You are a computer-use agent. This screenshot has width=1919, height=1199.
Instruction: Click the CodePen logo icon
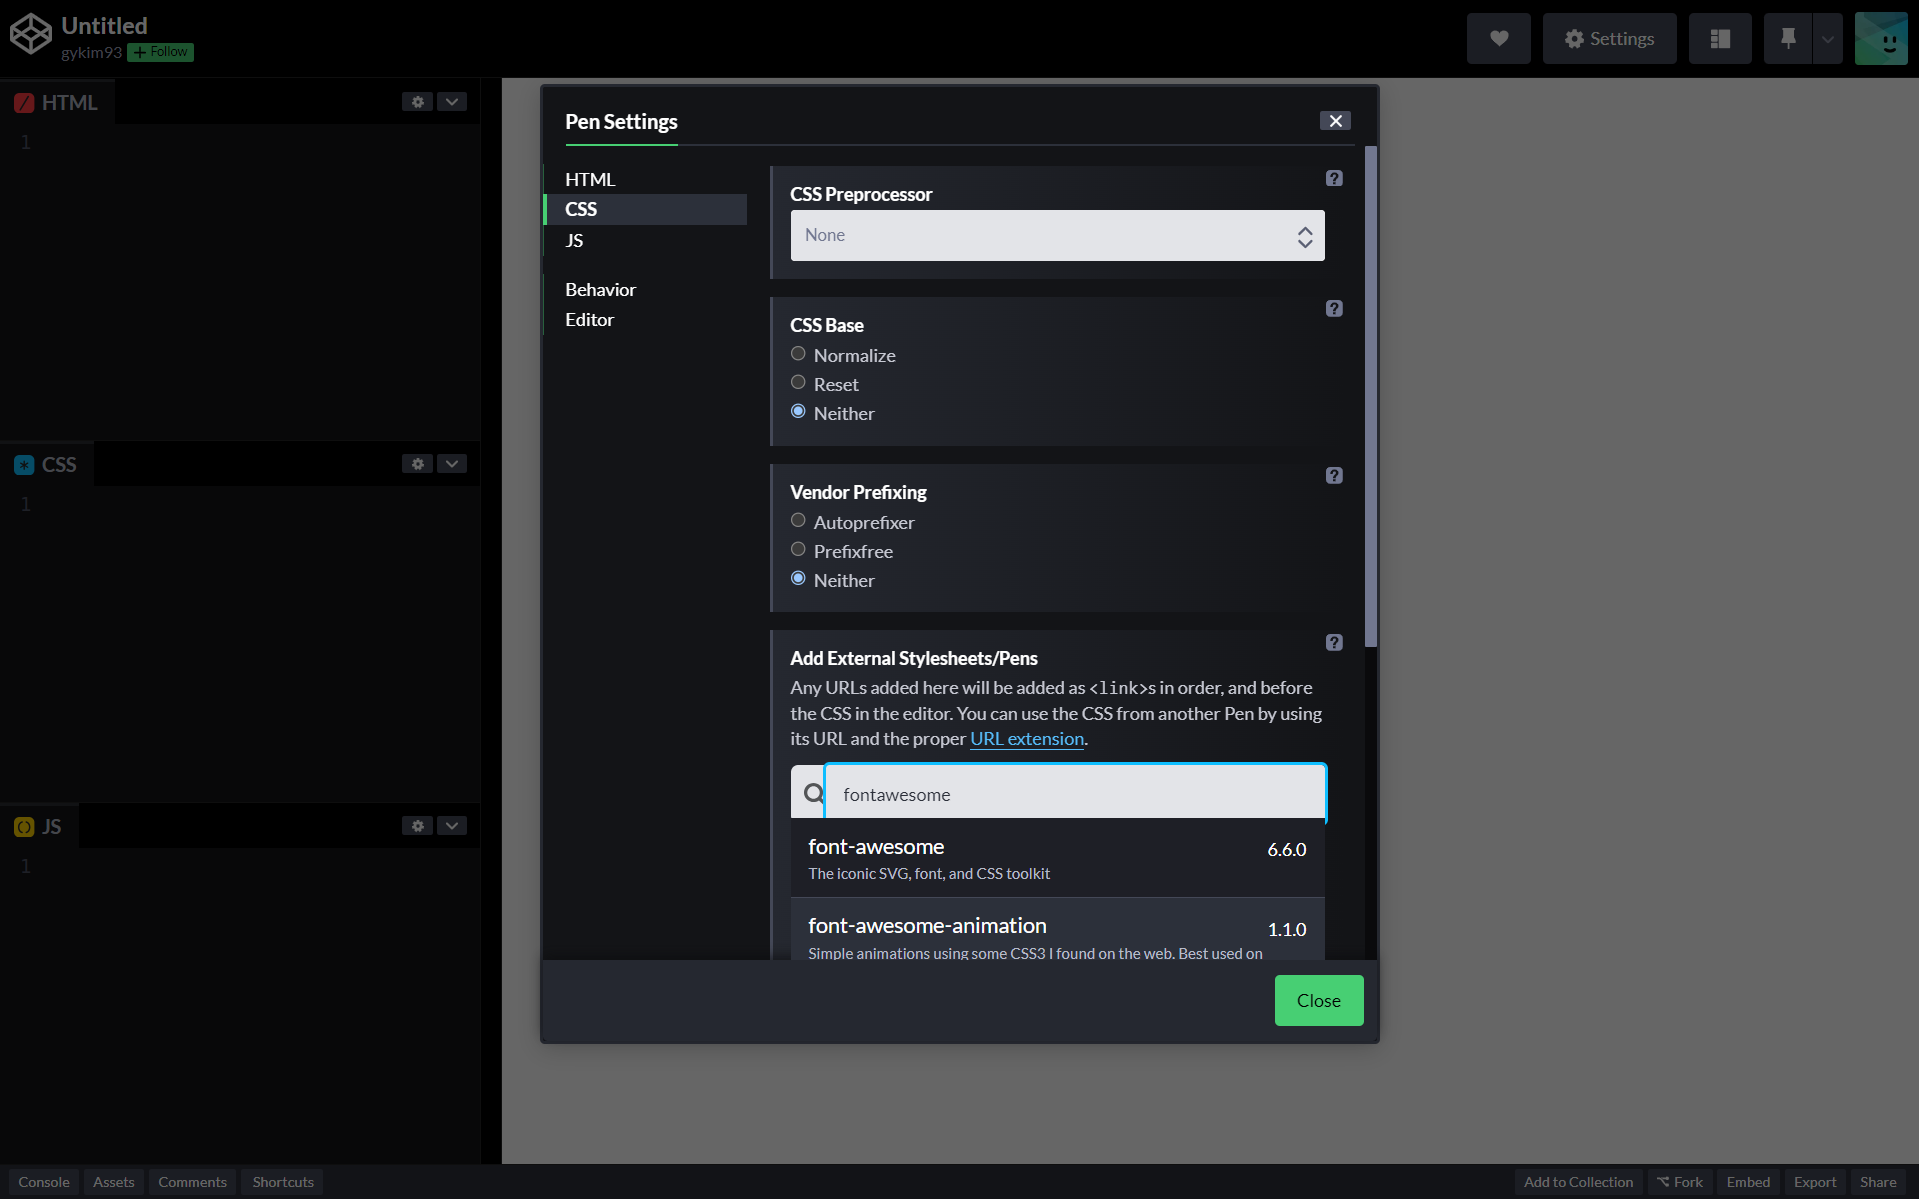(30, 34)
